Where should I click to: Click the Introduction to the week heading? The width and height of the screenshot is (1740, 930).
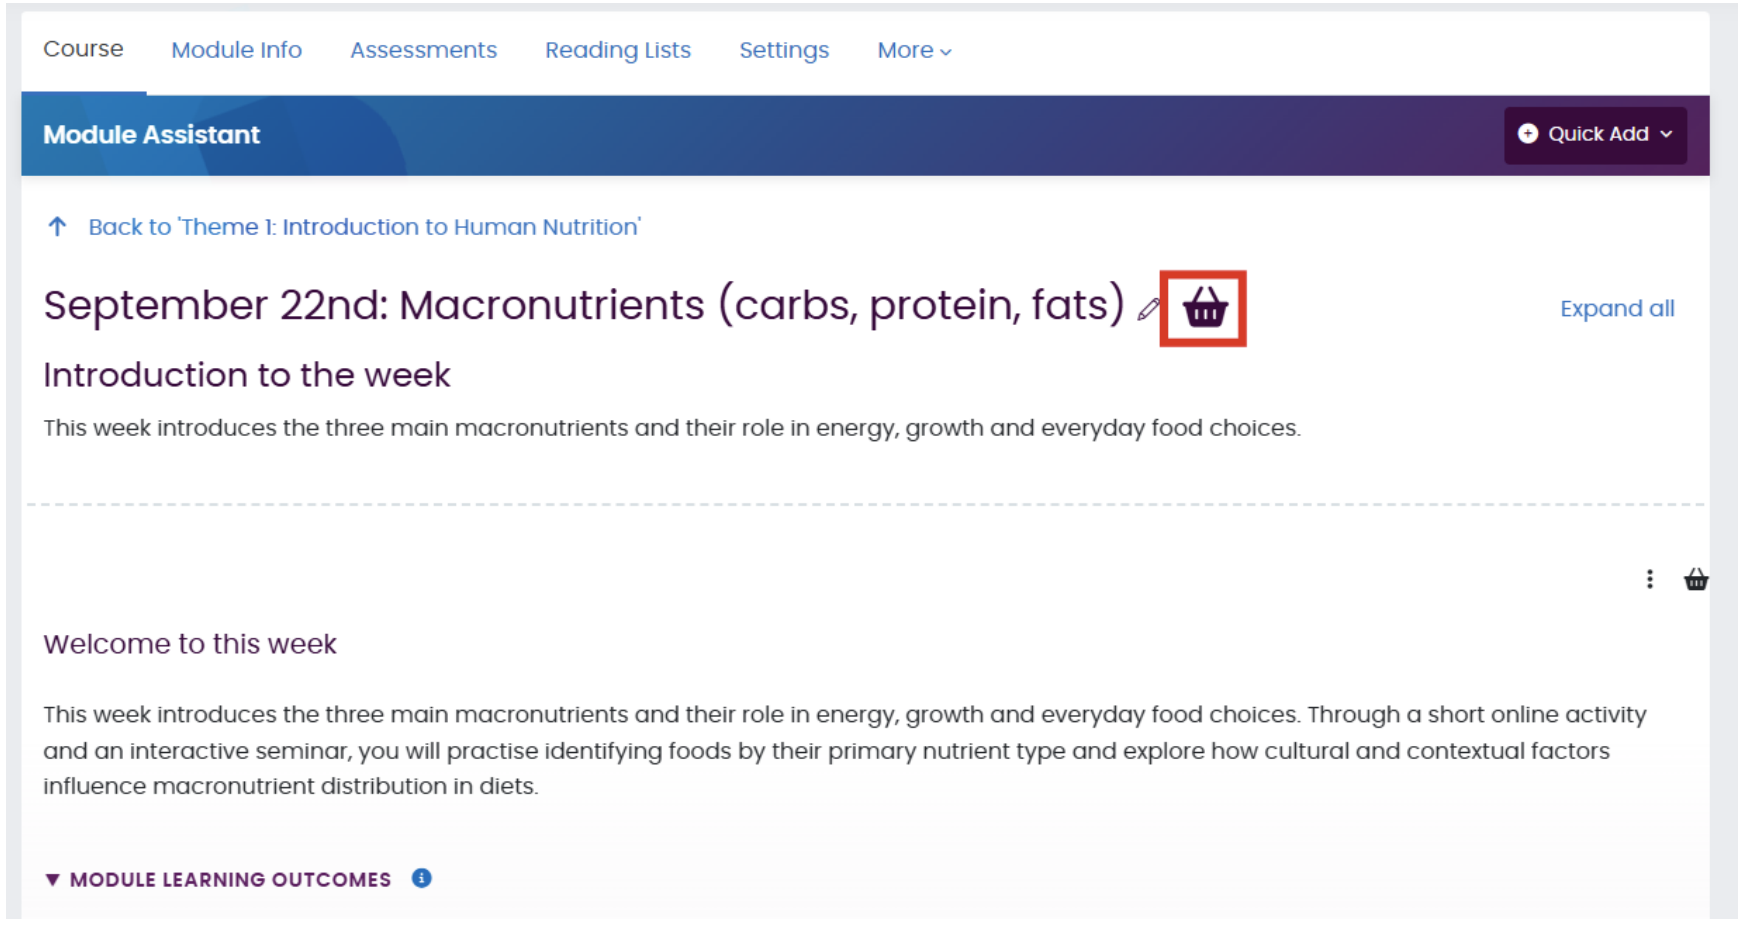tap(246, 375)
